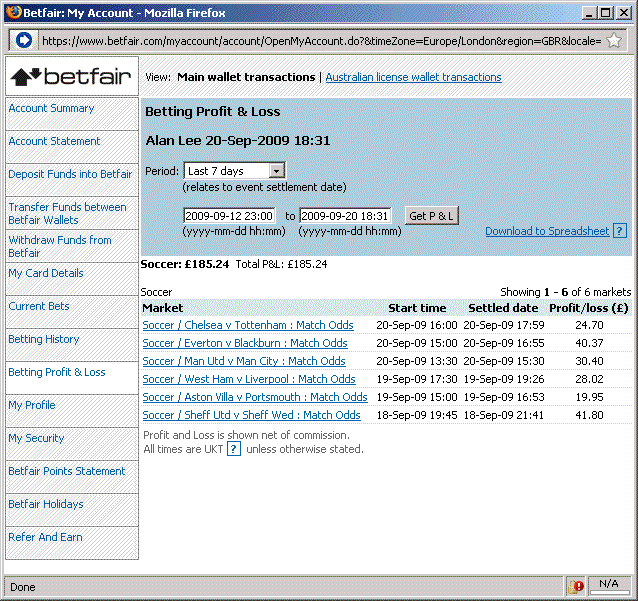Image resolution: width=638 pixels, height=601 pixels.
Task: Open Man Utd v Man City market
Action: tap(244, 361)
